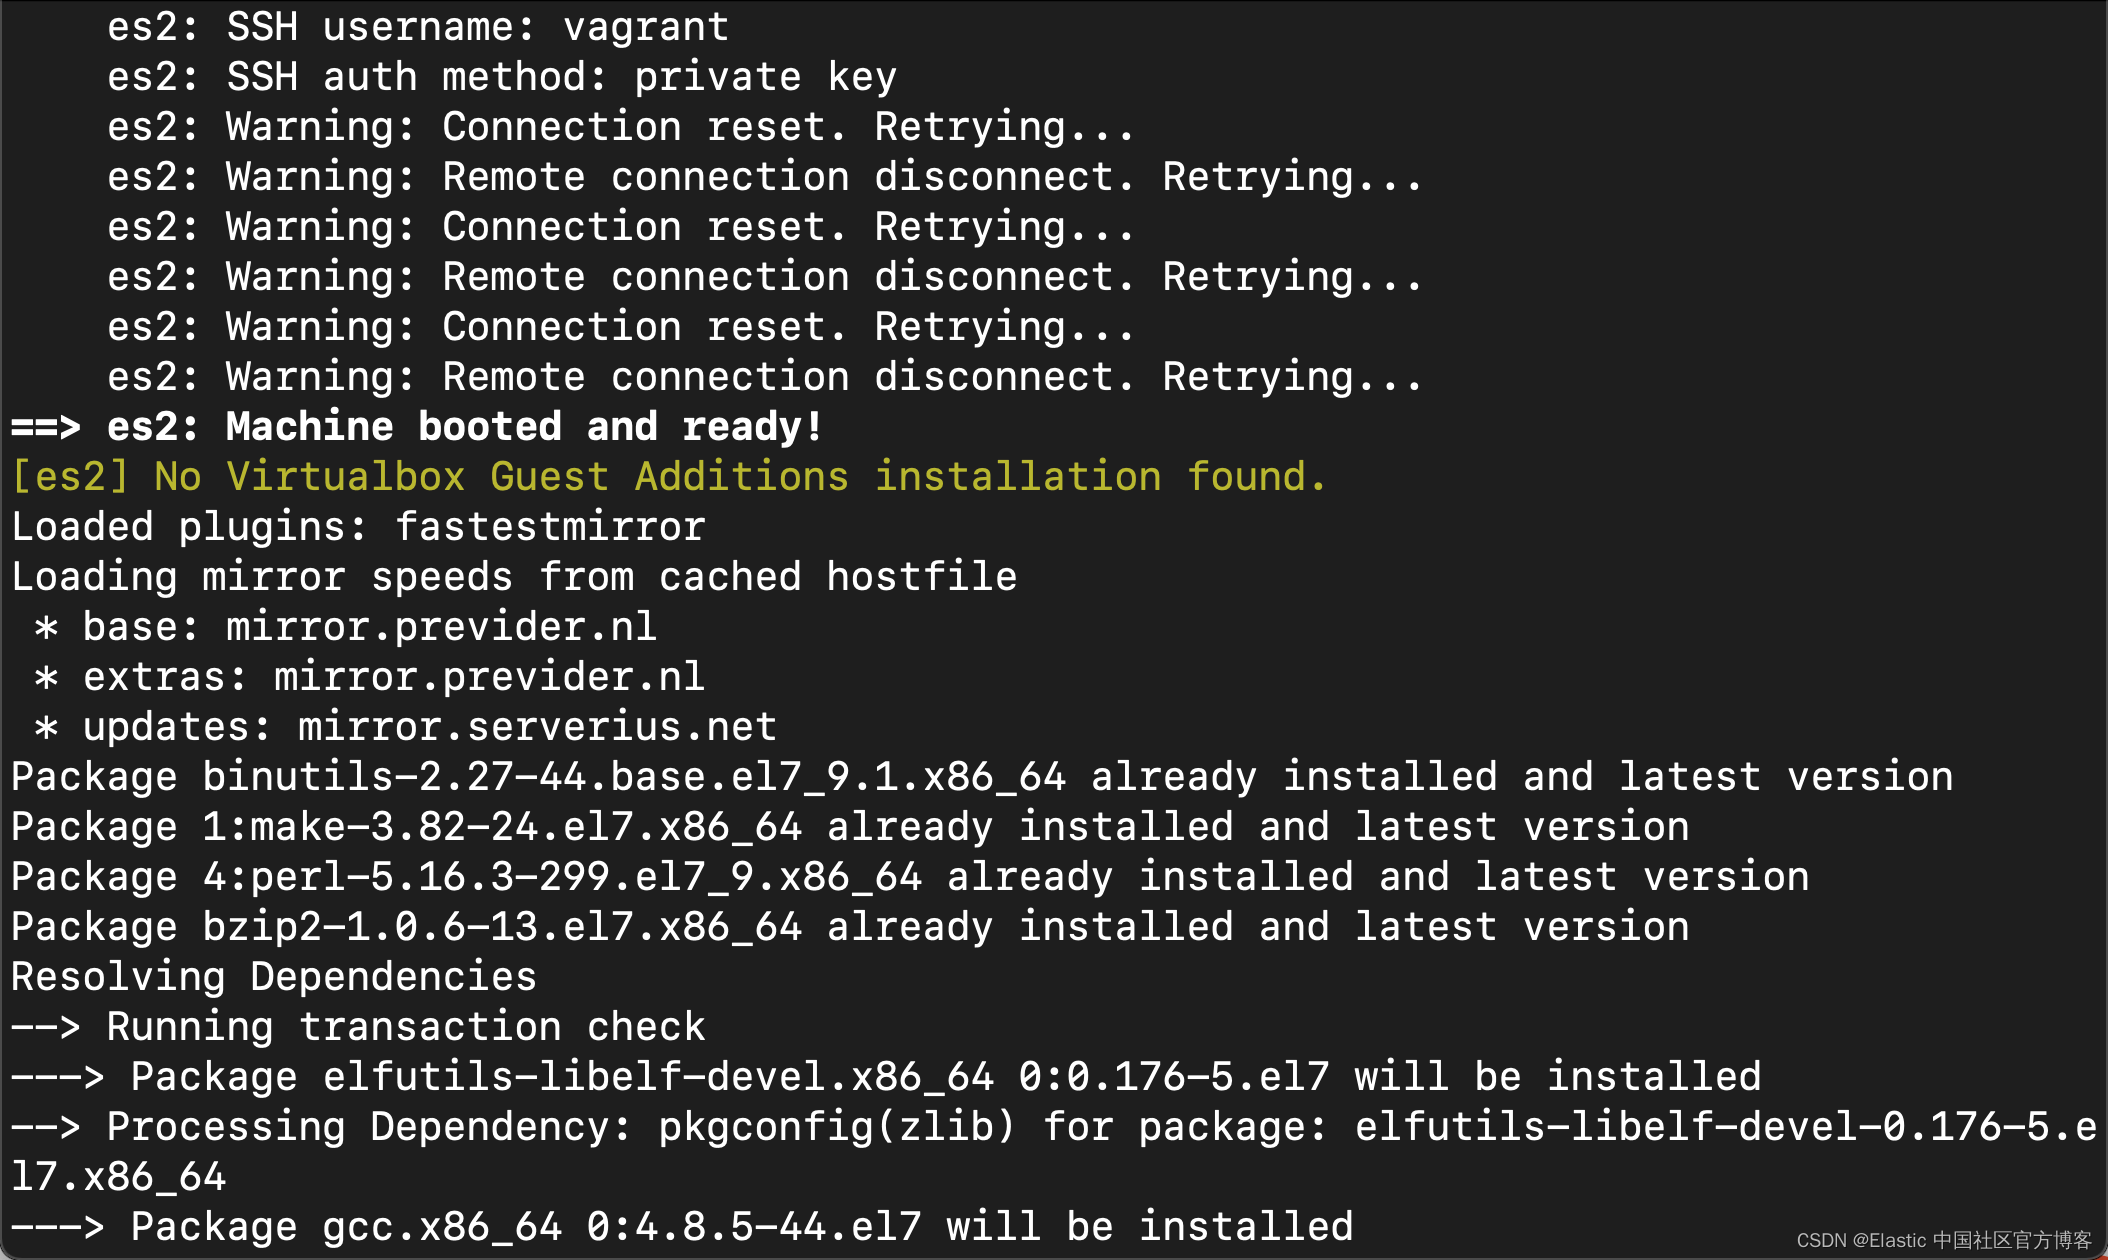Click the "SSH auth method: private key" line
This screenshot has height=1260, width=2108.
[x=502, y=77]
